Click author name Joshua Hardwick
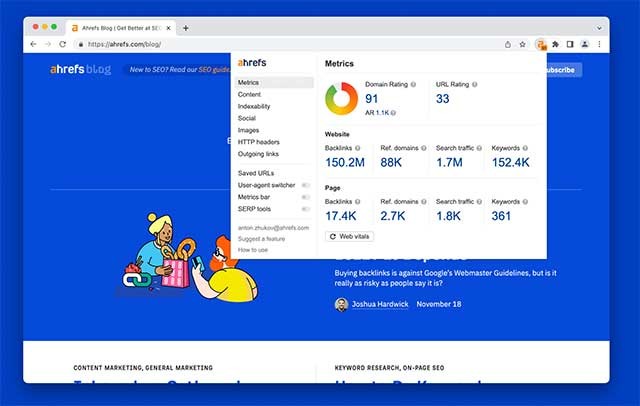 (x=380, y=304)
